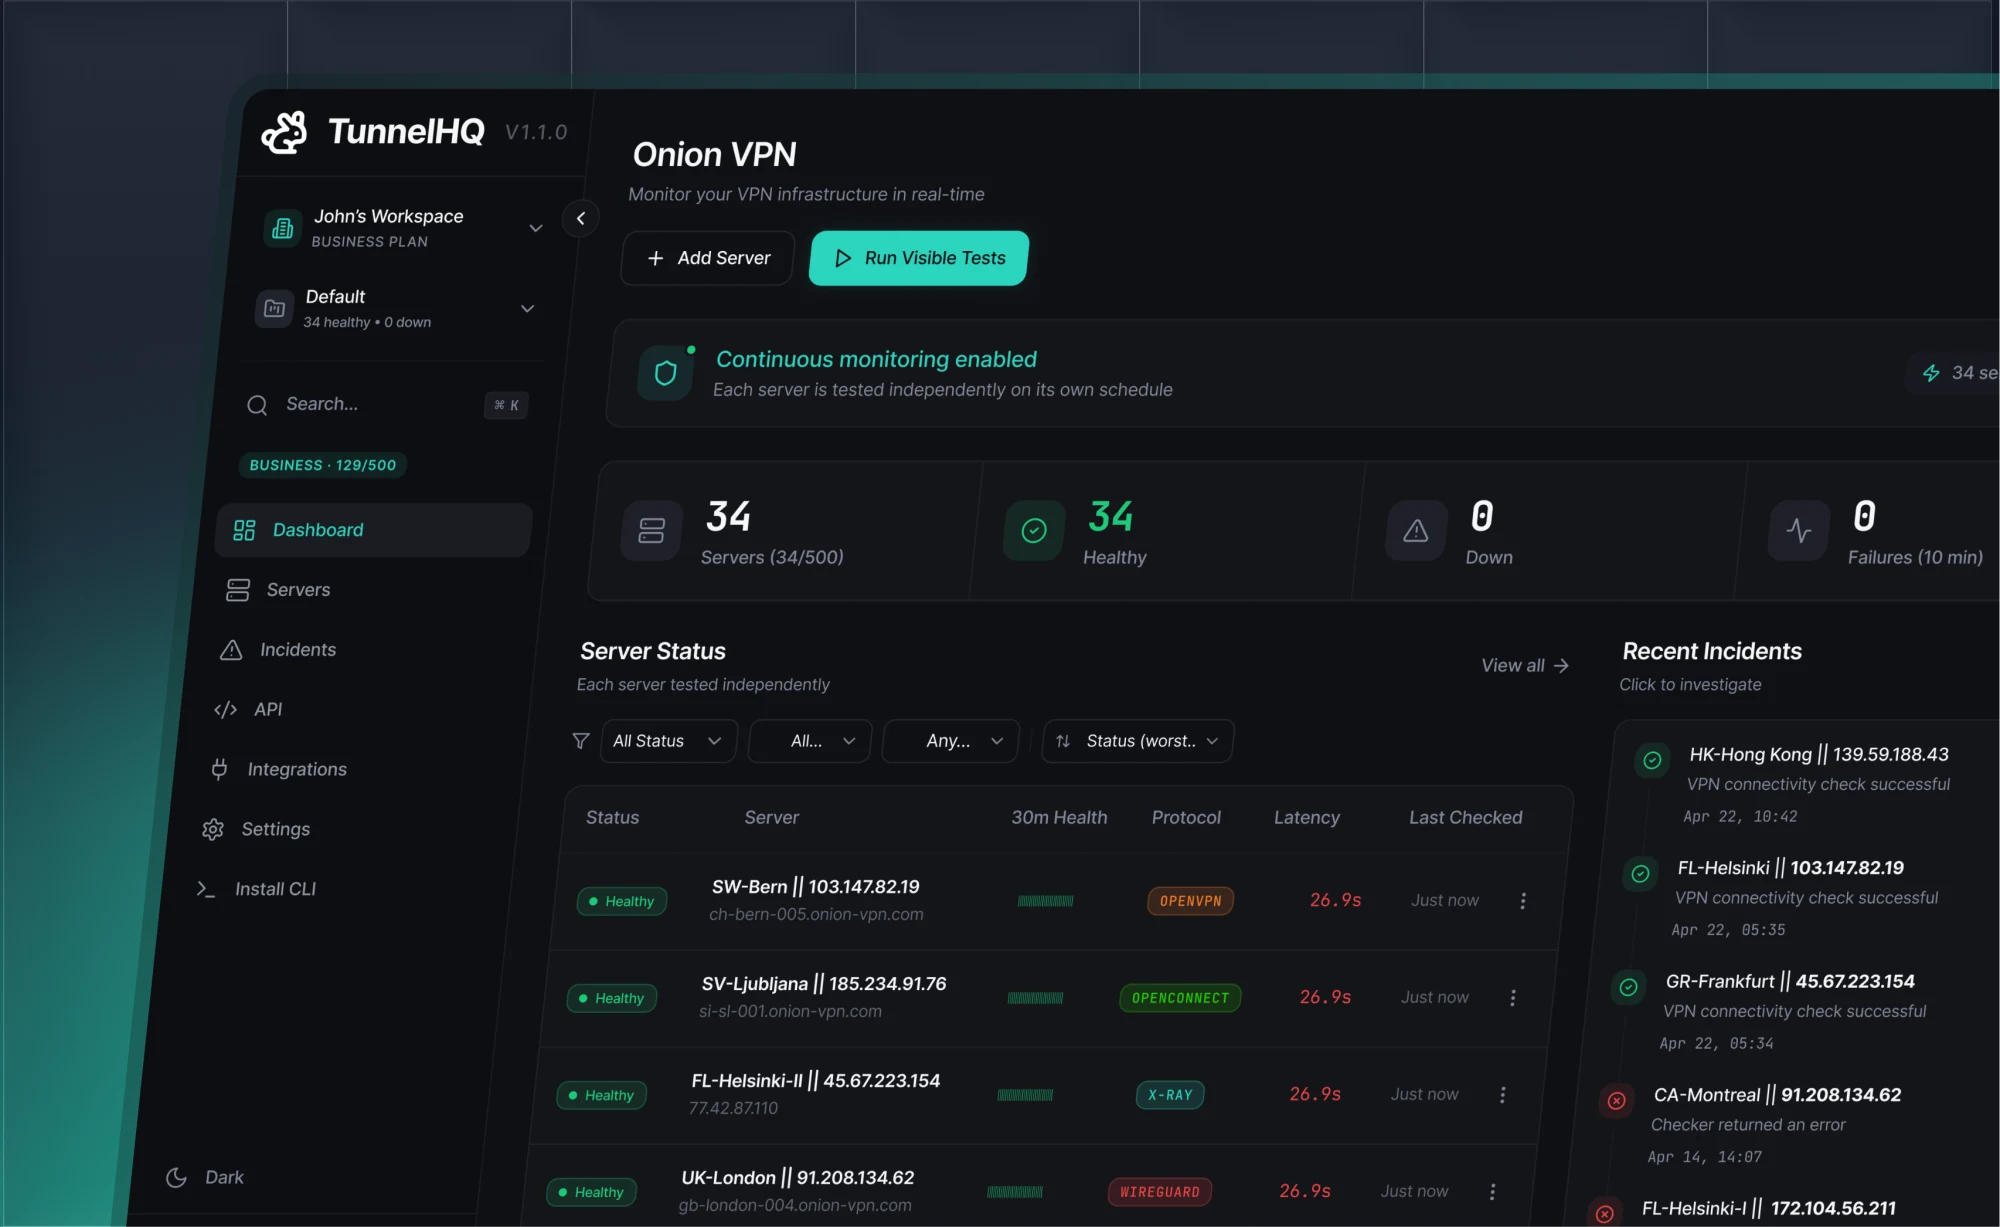Open the Any... filter dropdown
Image resolution: width=2000 pixels, height=1227 pixels.
pyautogui.click(x=950, y=741)
